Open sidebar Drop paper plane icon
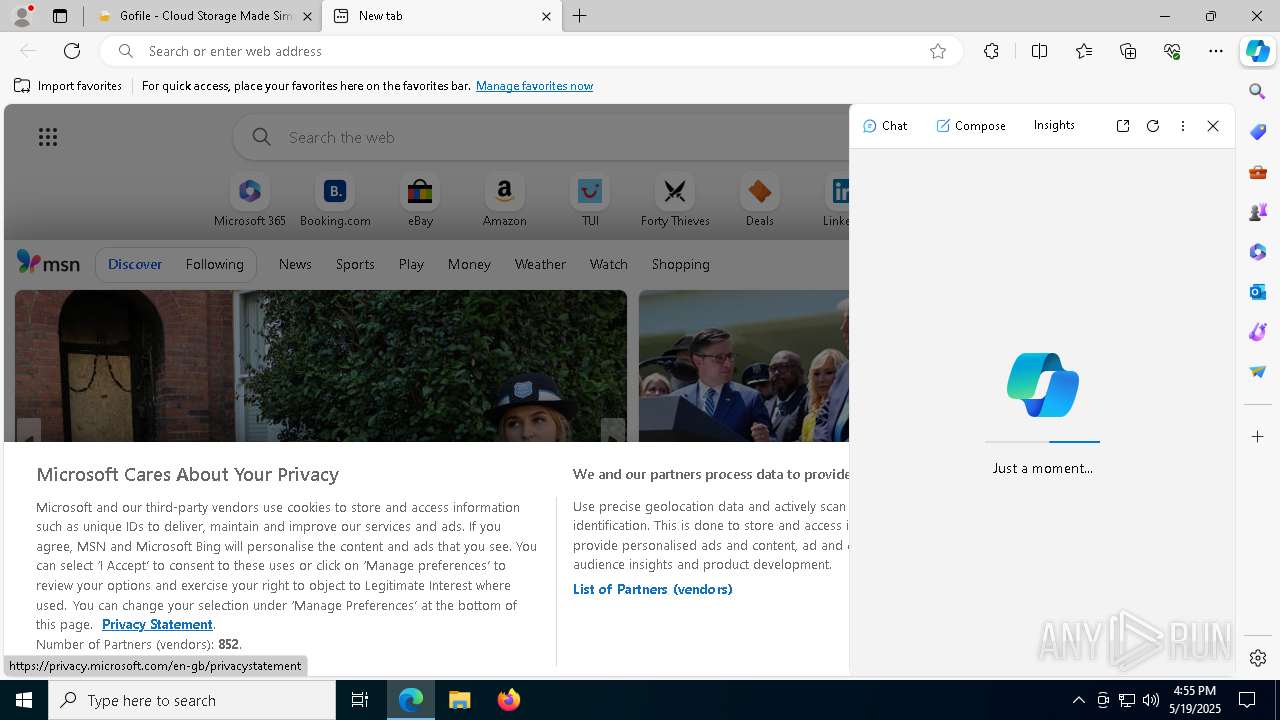Screen dimensions: 1280x720 coord(1258,372)
